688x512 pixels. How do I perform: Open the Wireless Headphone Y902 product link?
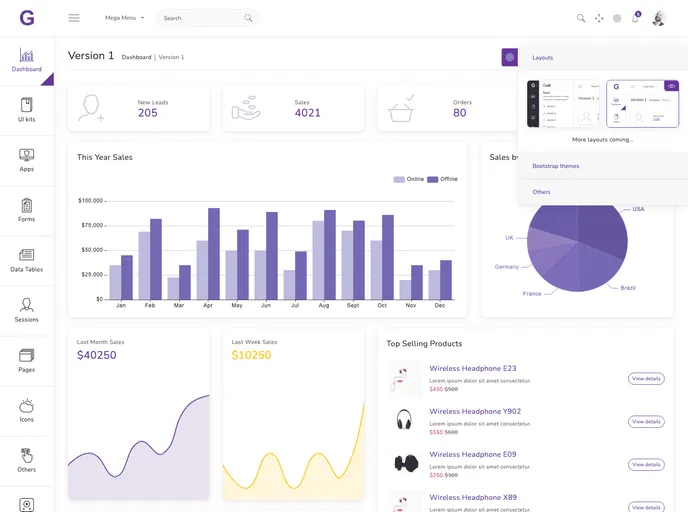click(x=475, y=411)
